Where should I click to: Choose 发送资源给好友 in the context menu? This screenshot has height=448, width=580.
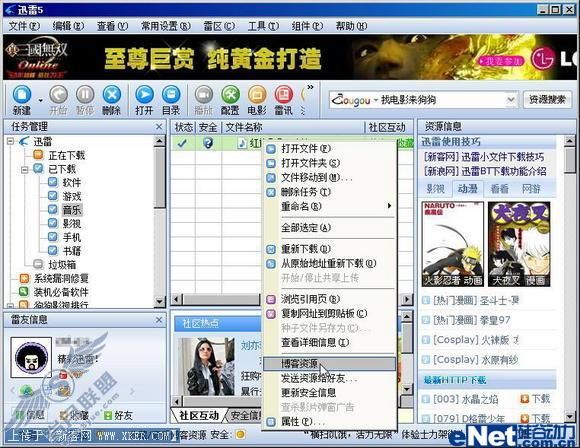[329, 378]
